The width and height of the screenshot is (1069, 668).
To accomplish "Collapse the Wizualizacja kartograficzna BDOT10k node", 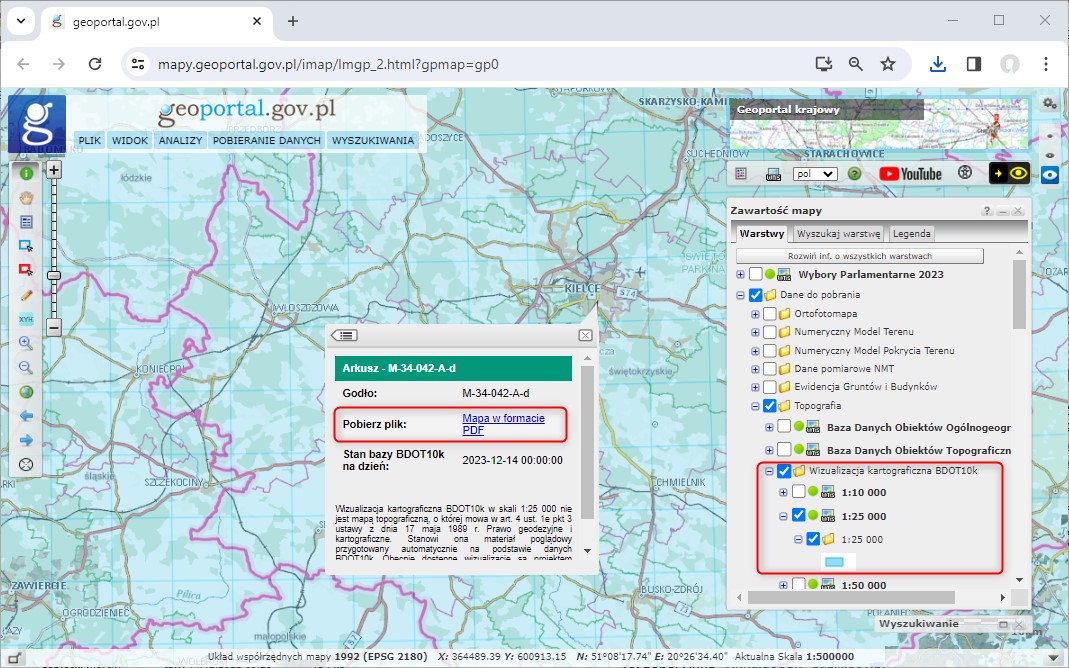I will pos(770,471).
